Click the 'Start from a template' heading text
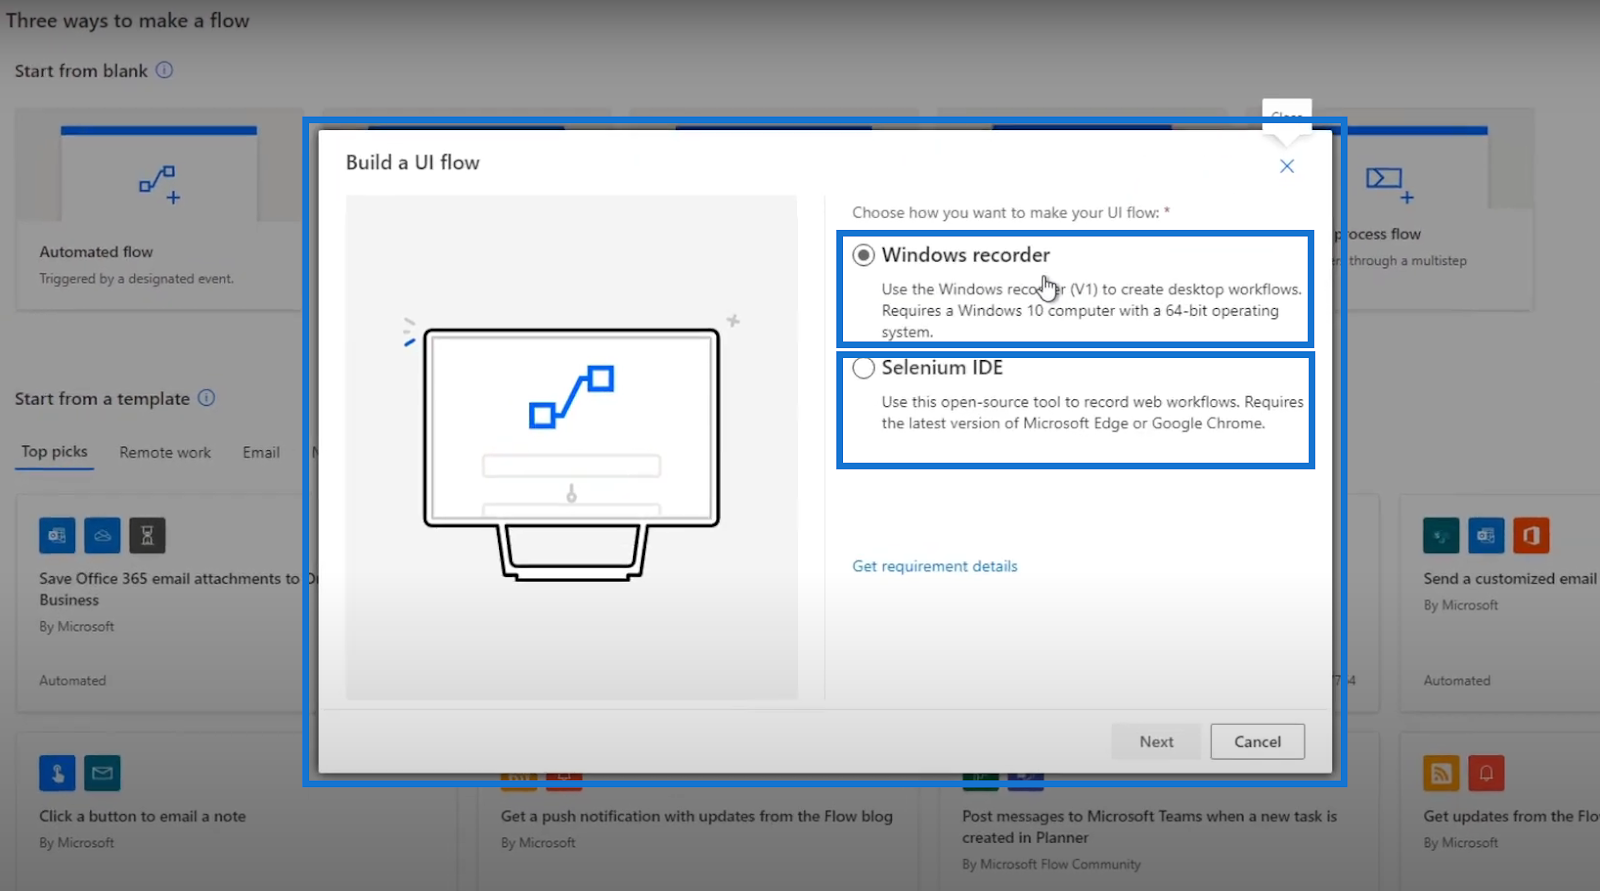This screenshot has height=891, width=1600. (x=102, y=398)
